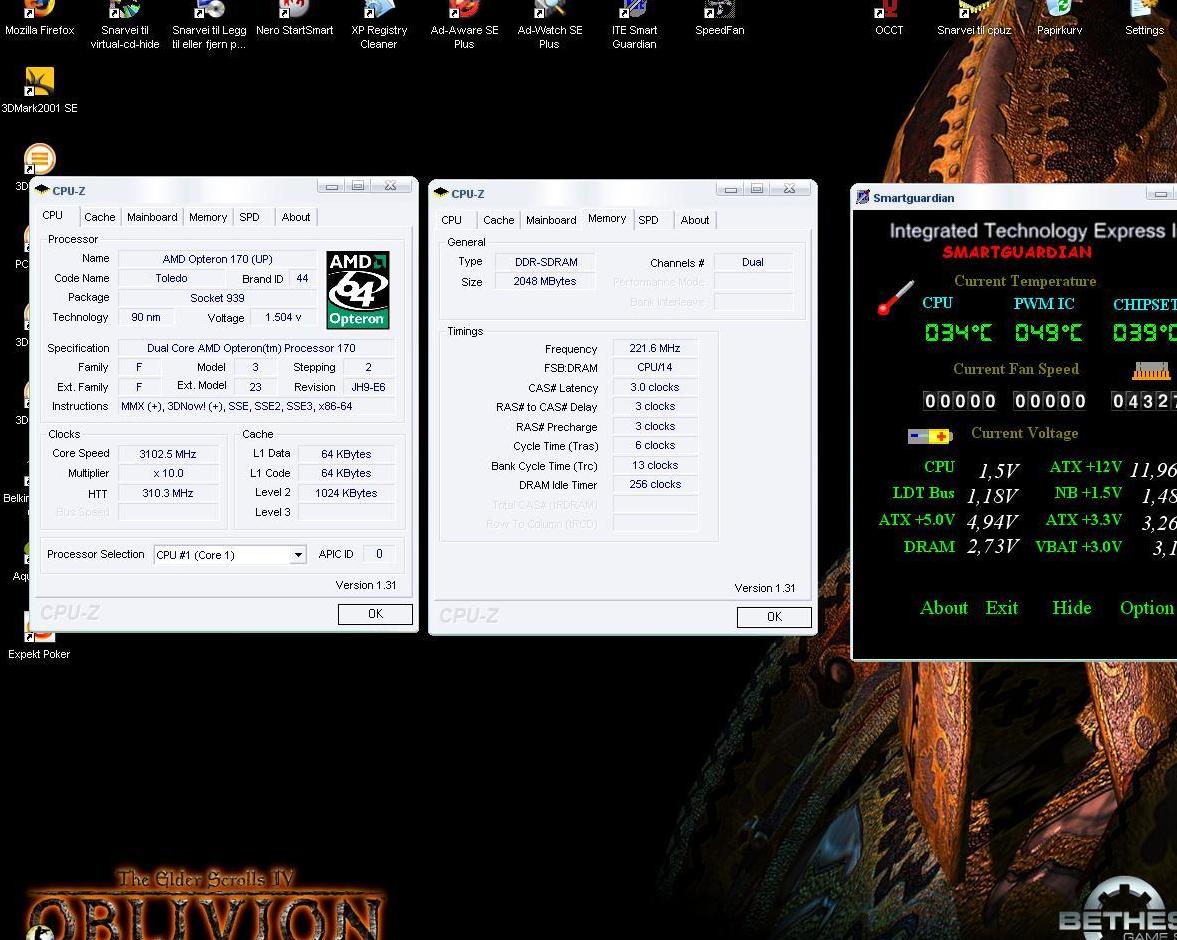Open the Settings desktop icon
Screen dimensions: 1177x940
pyautogui.click(x=1144, y=19)
